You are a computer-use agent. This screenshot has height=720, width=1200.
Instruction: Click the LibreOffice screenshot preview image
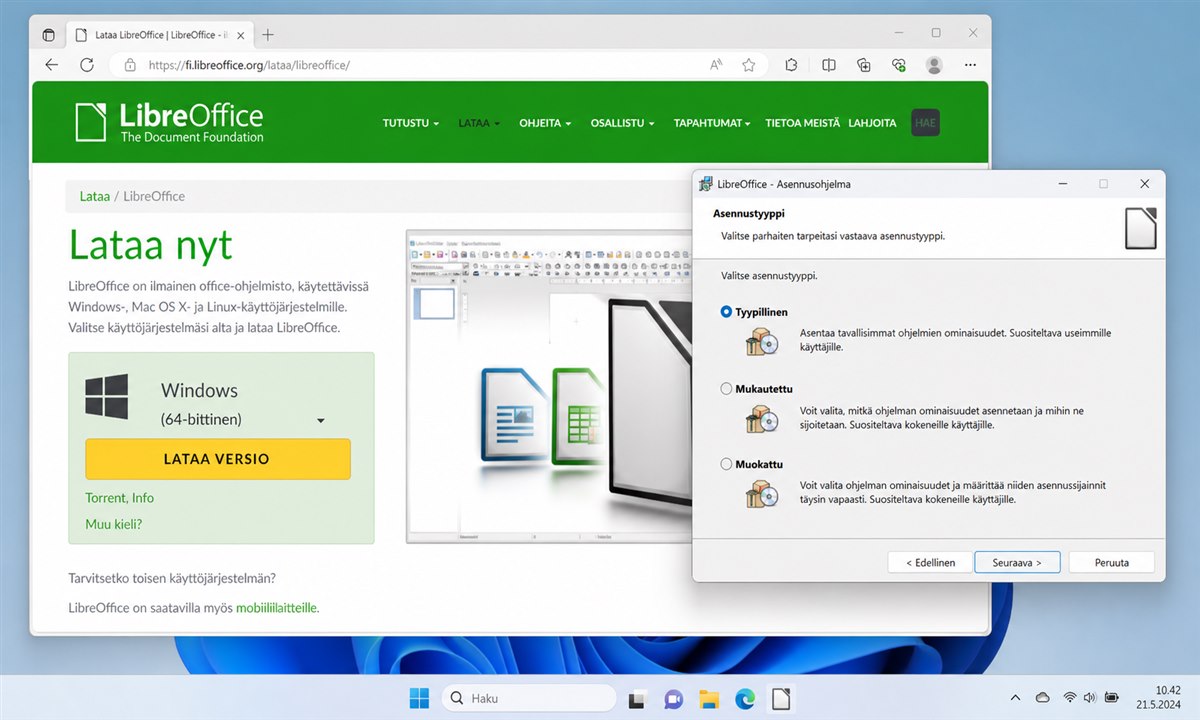pos(548,387)
